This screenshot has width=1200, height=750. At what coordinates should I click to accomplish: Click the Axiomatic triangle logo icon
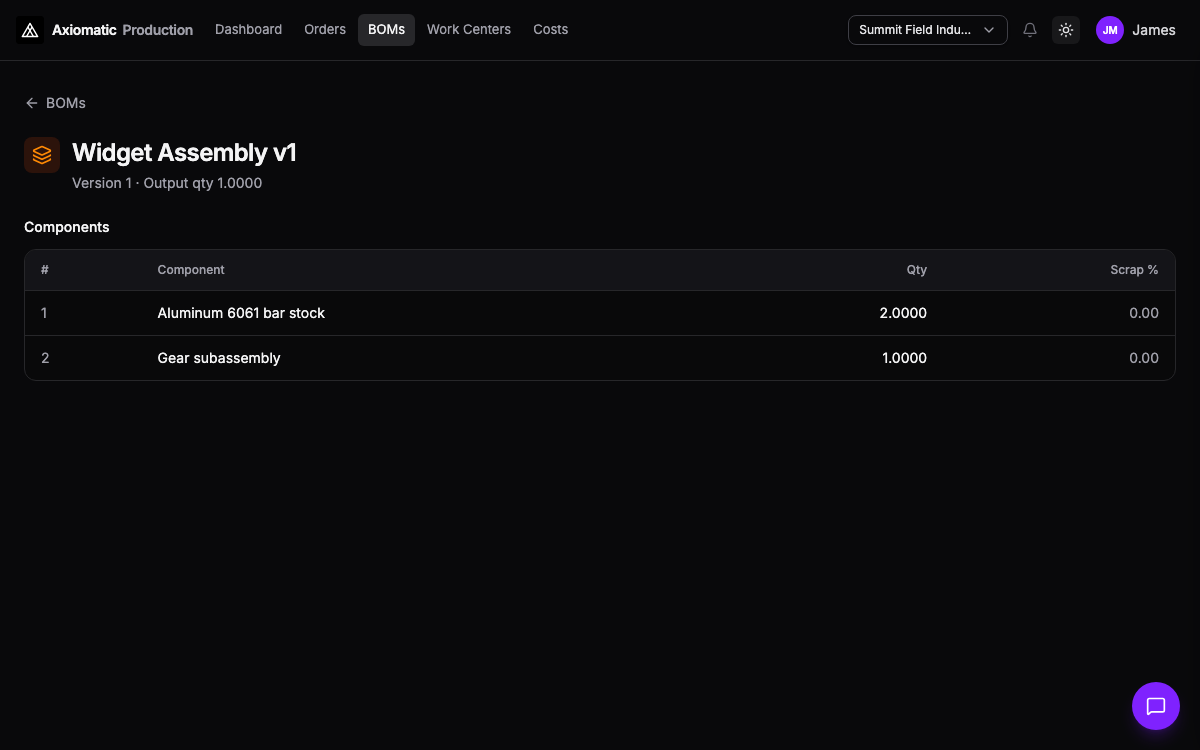(x=30, y=30)
